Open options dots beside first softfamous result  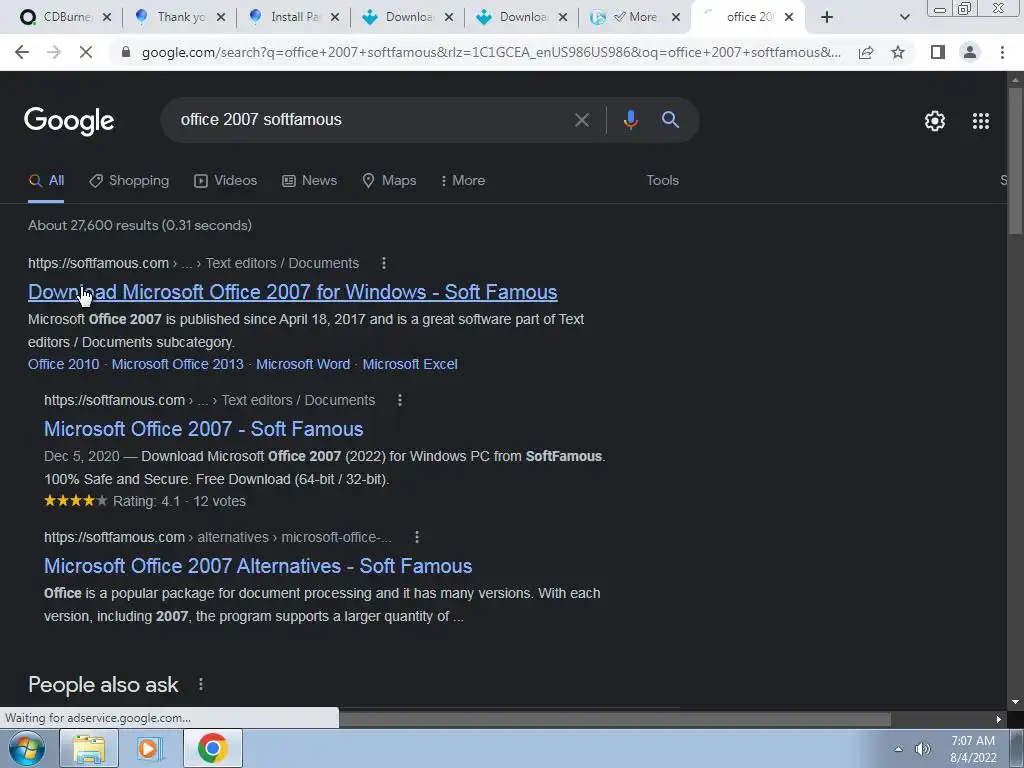[x=384, y=263]
